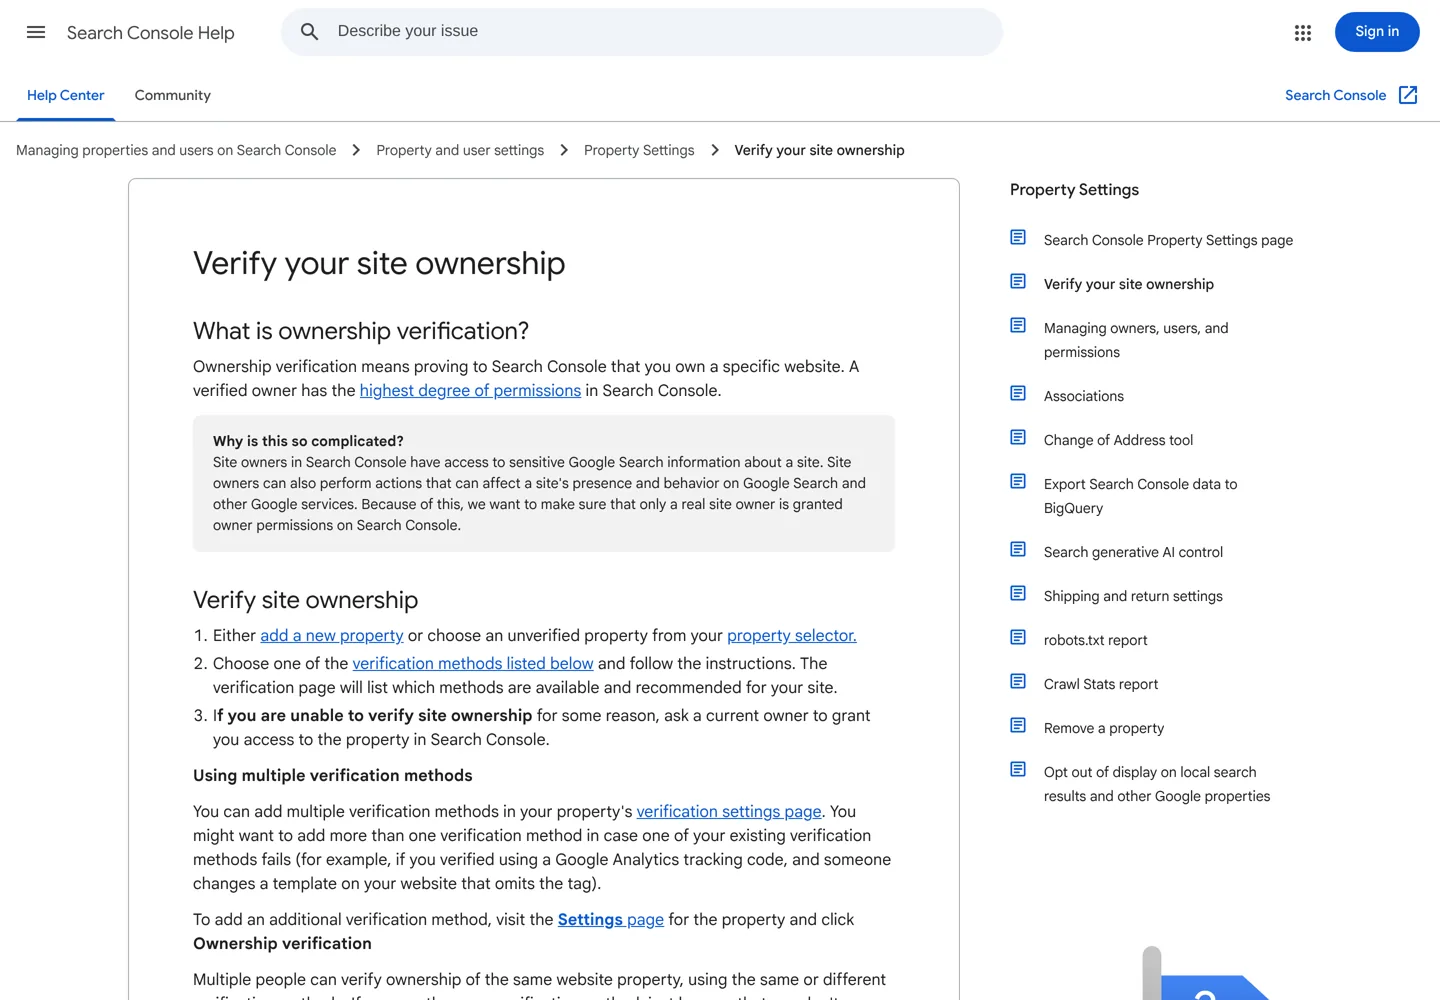Viewport: 1440px width, 1000px height.
Task: Open the verification settings page link
Action: 729,812
